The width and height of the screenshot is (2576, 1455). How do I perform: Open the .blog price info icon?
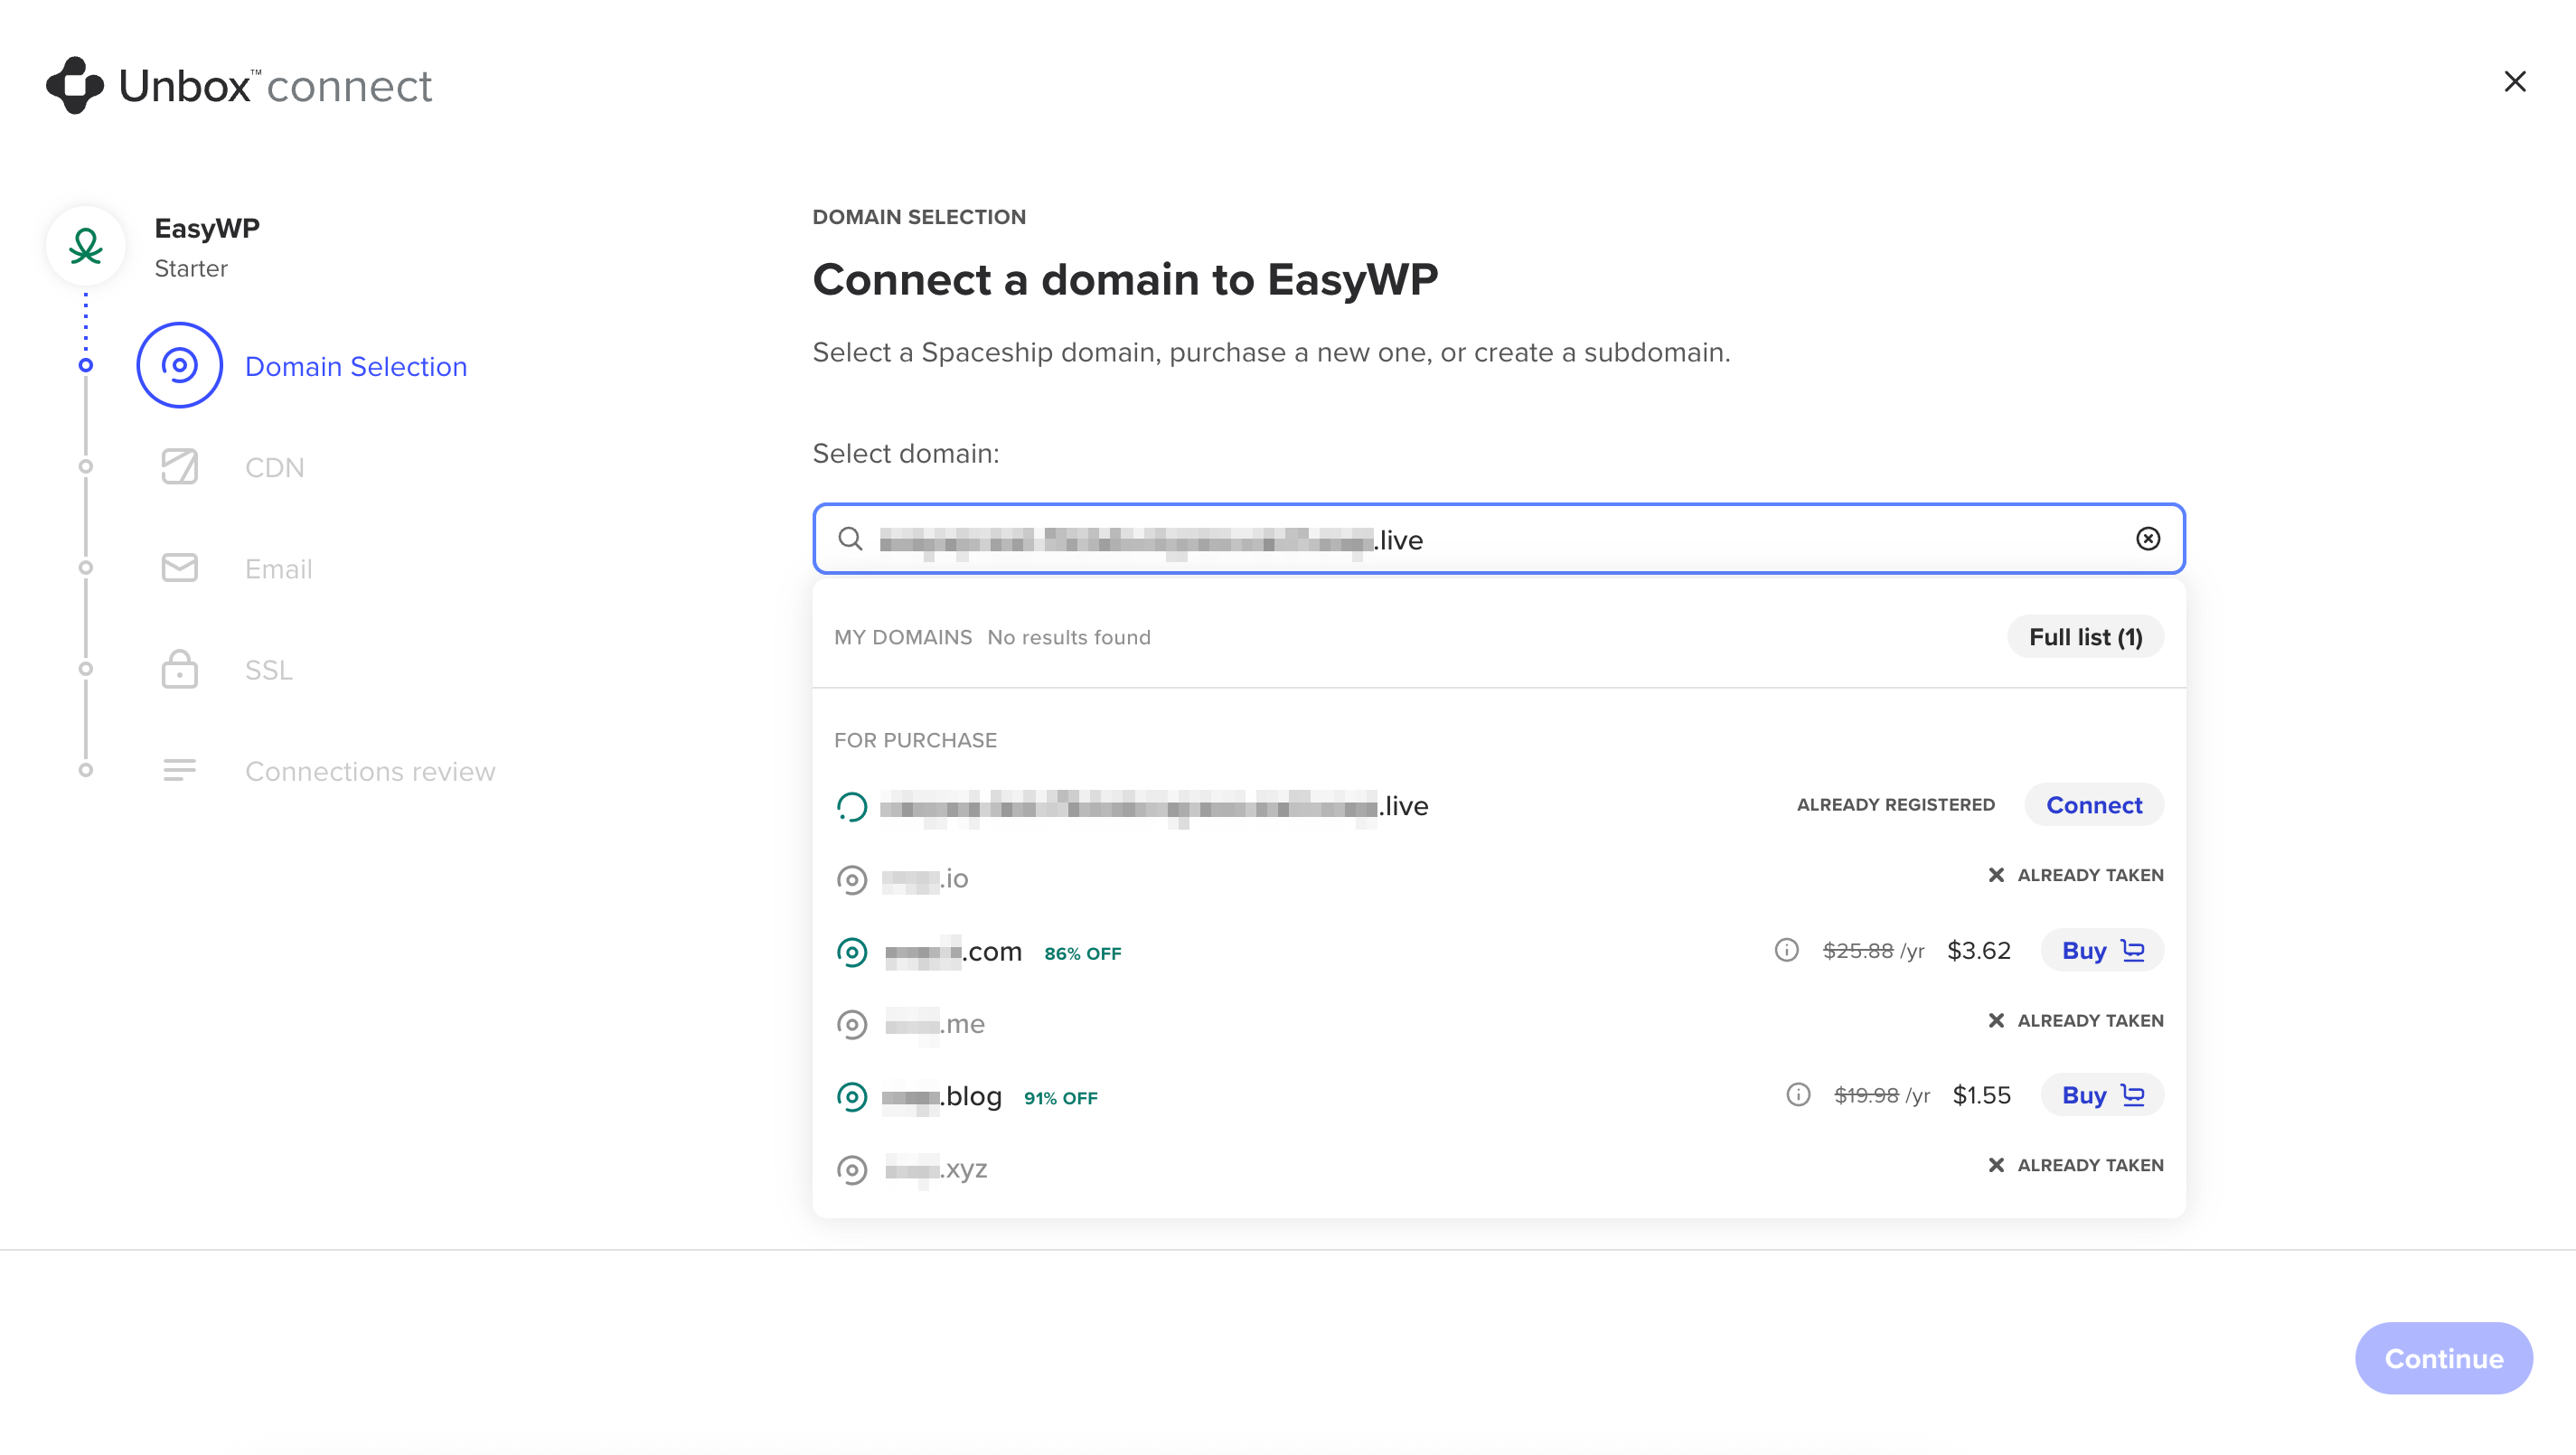[1798, 1095]
